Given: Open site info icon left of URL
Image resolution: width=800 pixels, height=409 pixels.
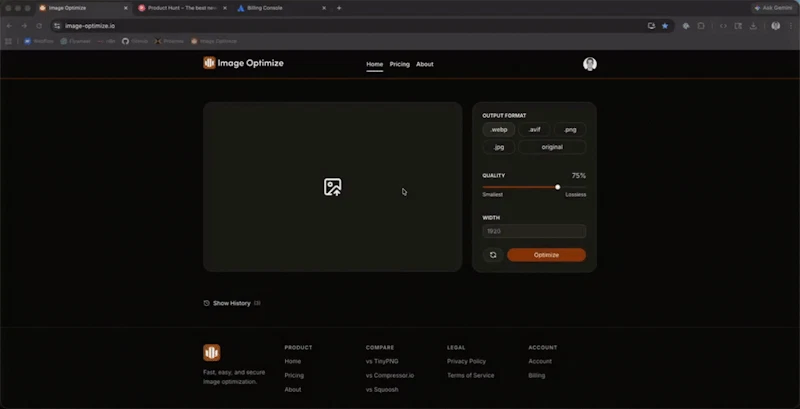Looking at the screenshot, I should [x=57, y=26].
